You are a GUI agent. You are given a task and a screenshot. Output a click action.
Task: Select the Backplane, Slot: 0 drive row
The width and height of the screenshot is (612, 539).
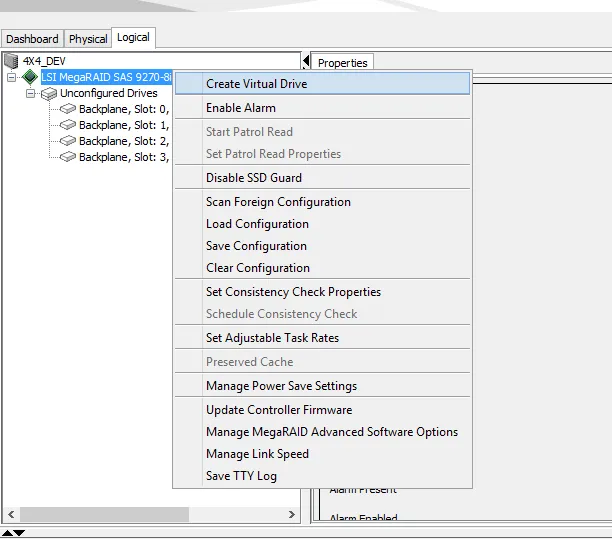124,109
